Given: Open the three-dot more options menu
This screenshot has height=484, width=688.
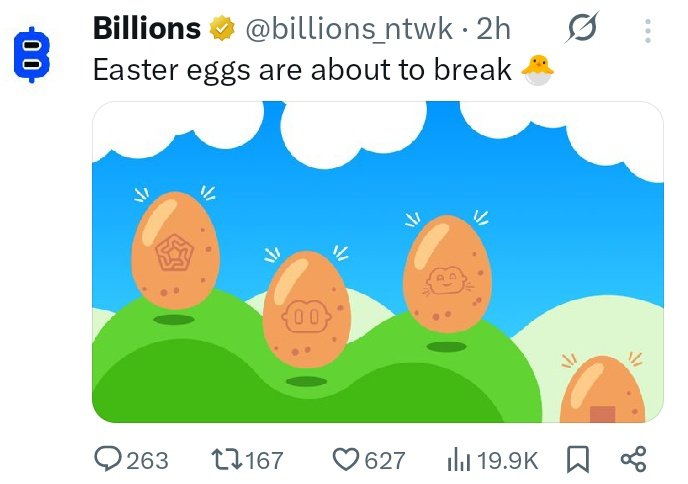Looking at the screenshot, I should [647, 32].
